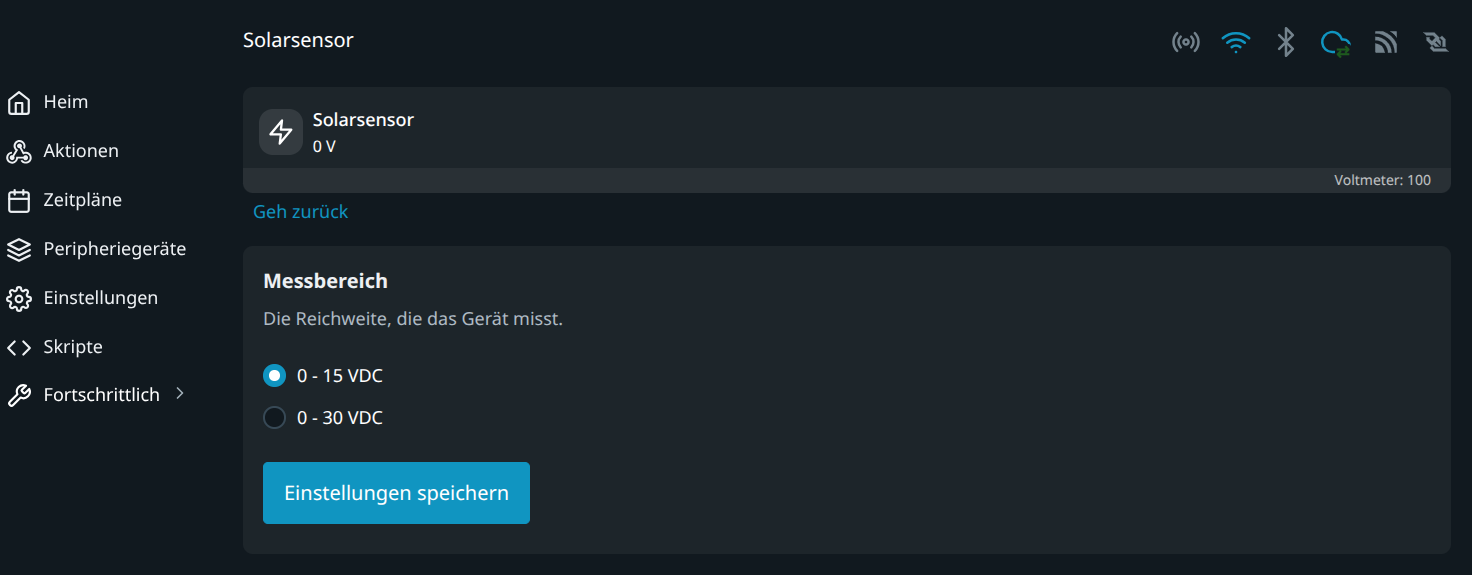Open the cloud sync status icon
The width and height of the screenshot is (1472, 575).
[1335, 43]
